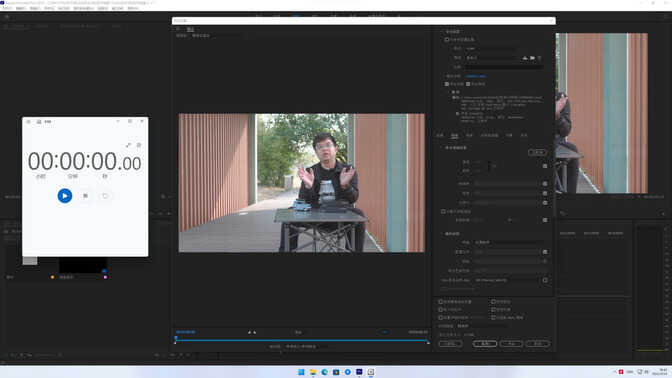Click the set in point marker icon under the preview
This screenshot has height=378, width=672.
click(x=249, y=332)
